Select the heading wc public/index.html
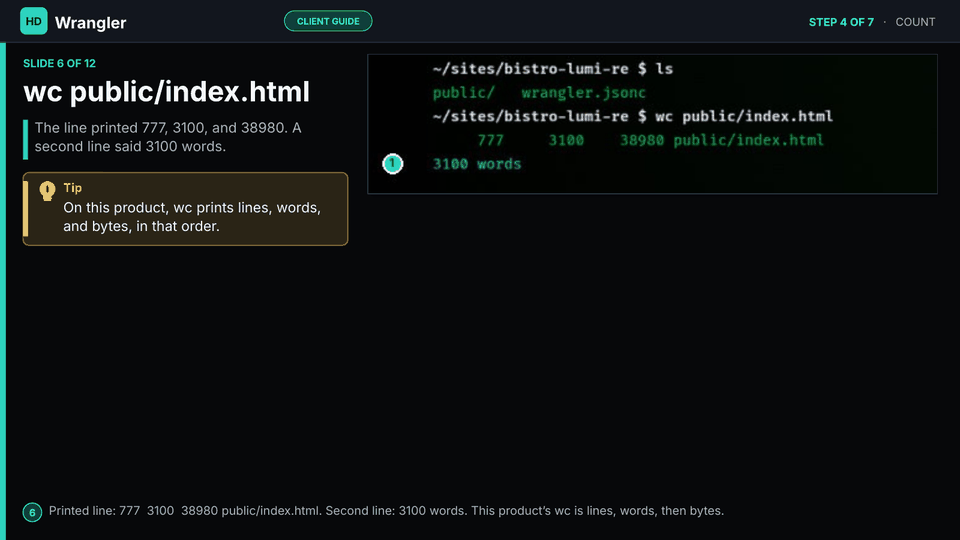This screenshot has width=960, height=540. coord(167,92)
